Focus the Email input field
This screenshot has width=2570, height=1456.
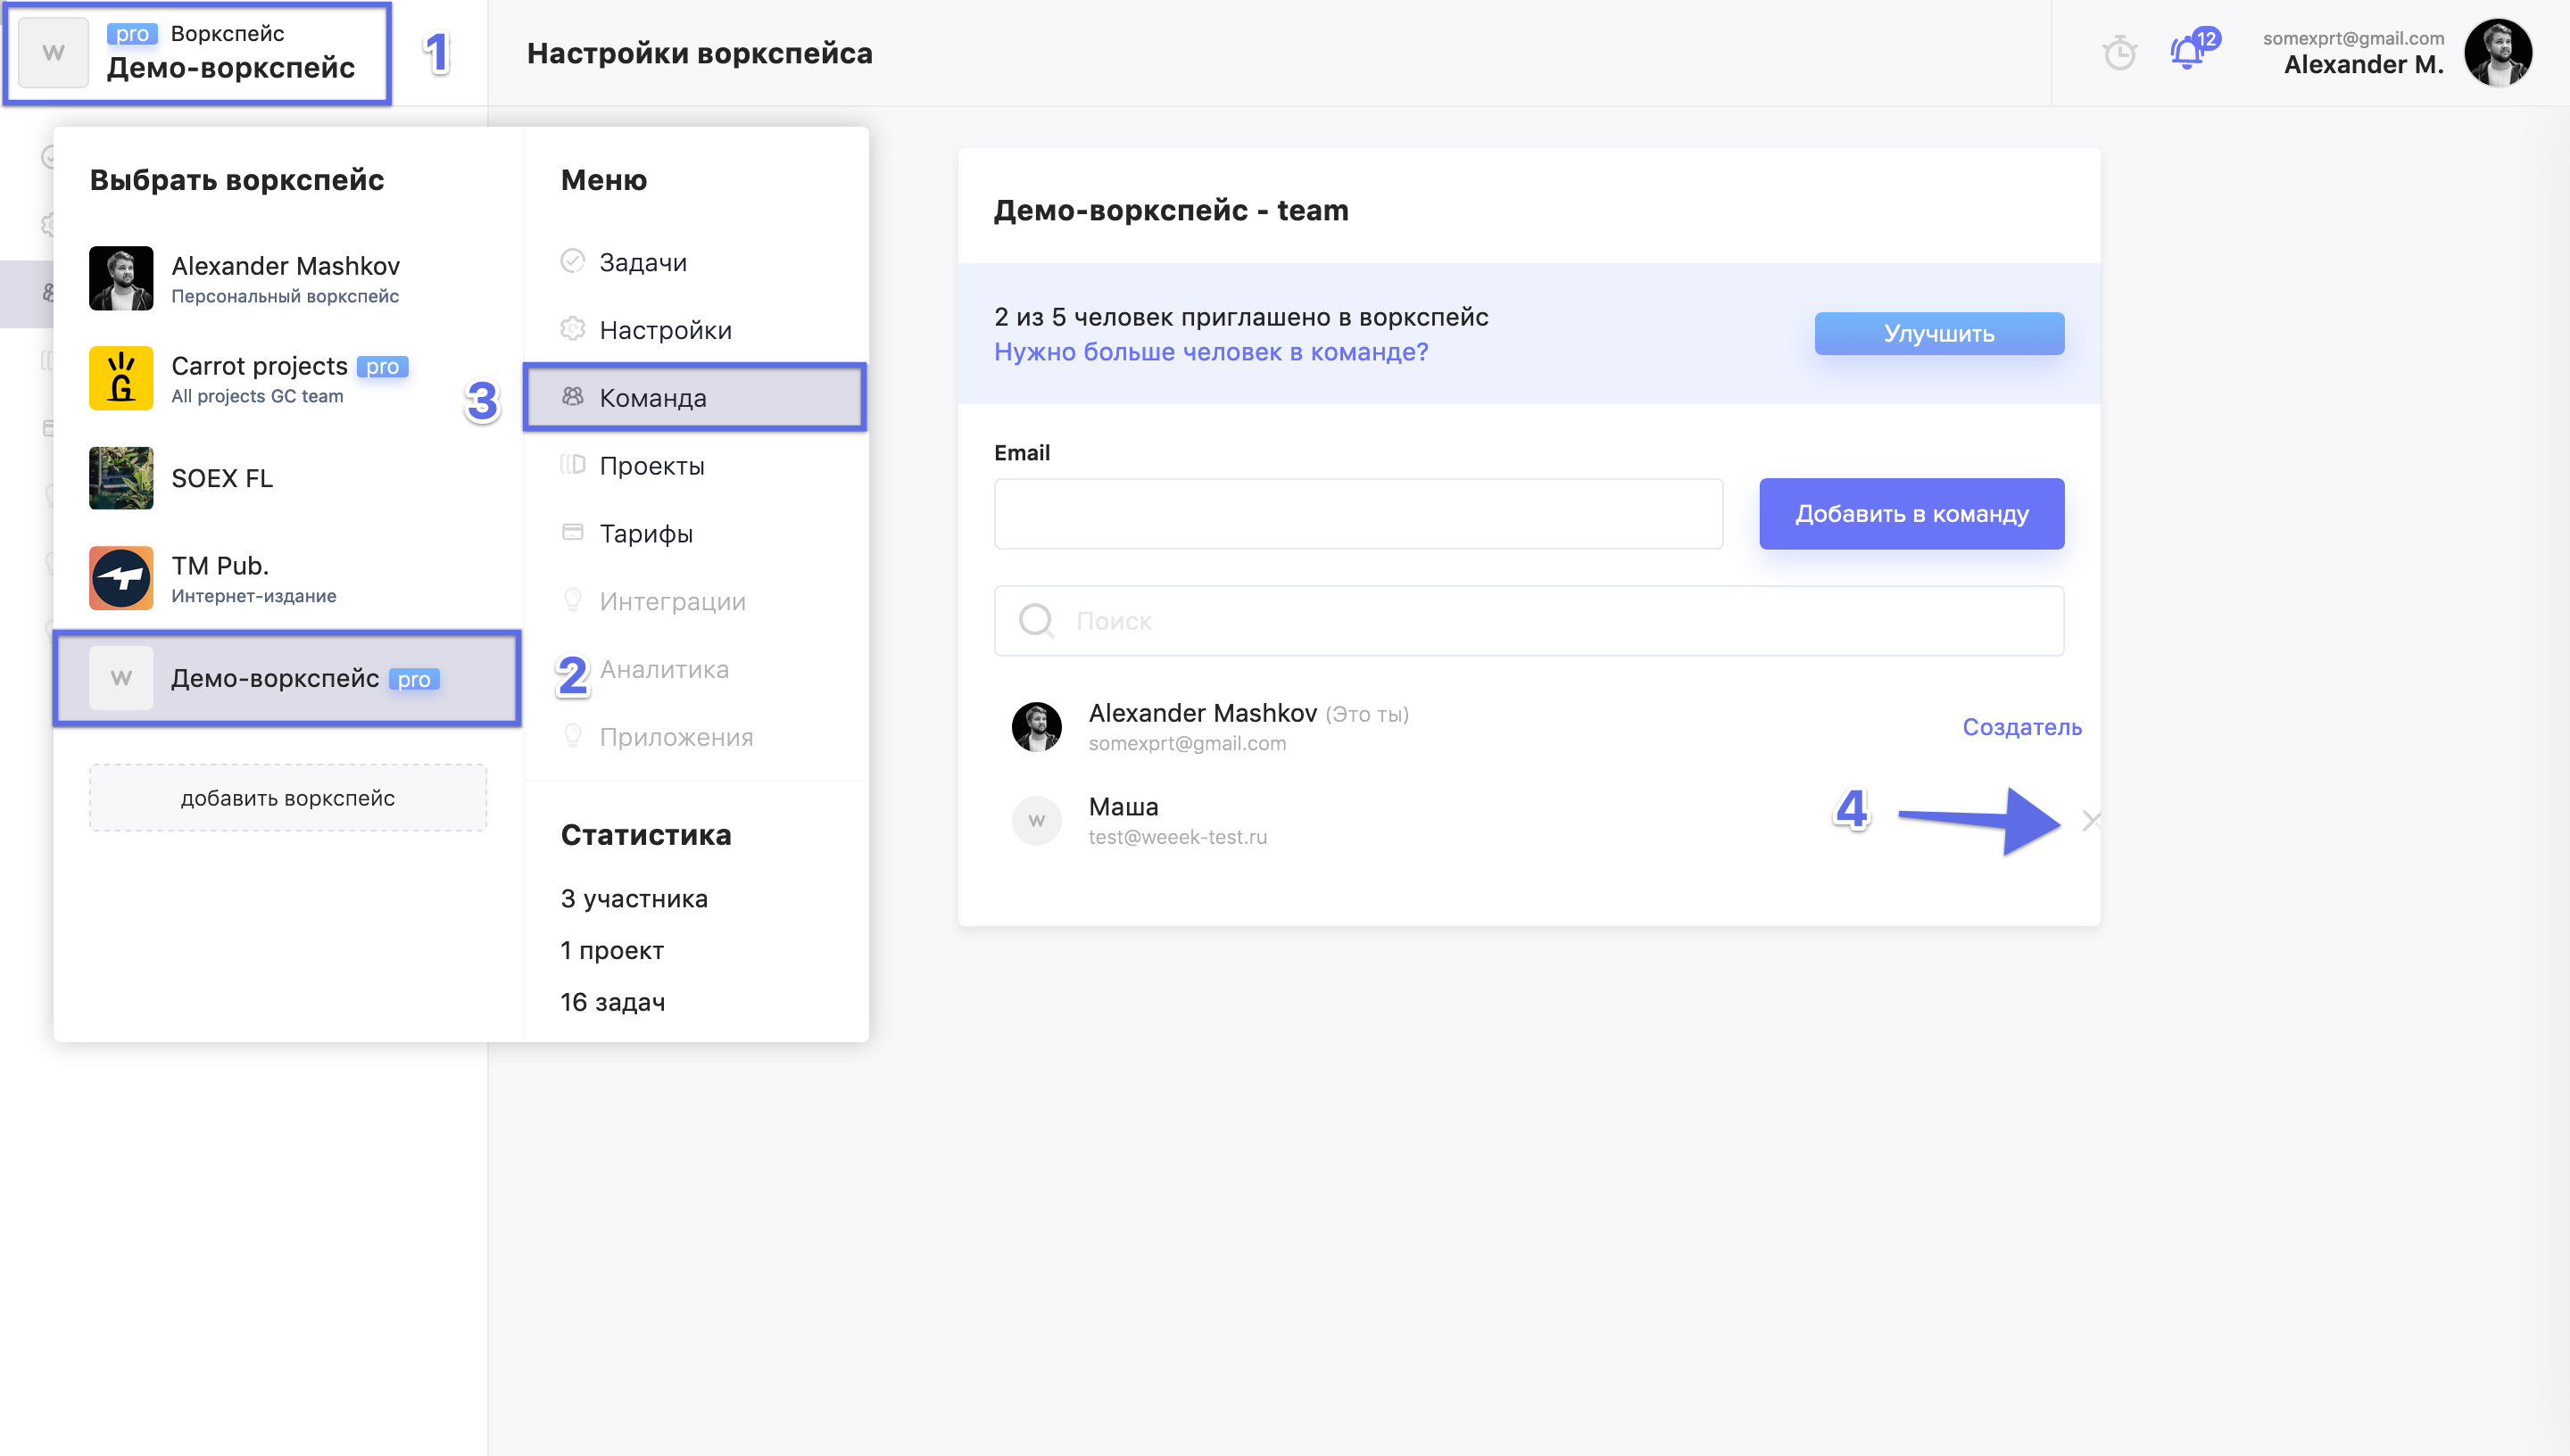click(x=1358, y=513)
